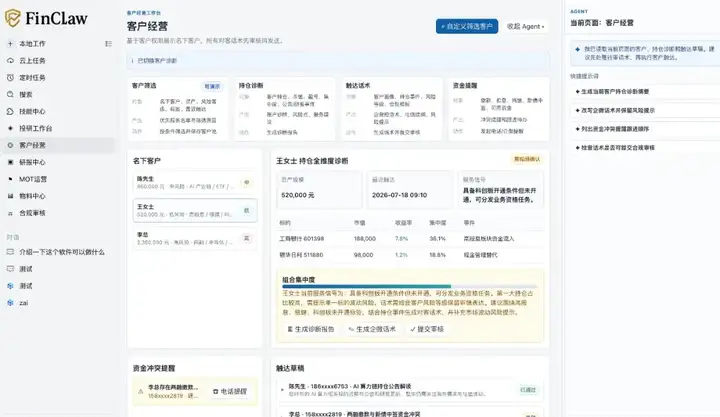Open the 触达话术 card
Viewport: 720px width, 417px height.
coord(392,109)
